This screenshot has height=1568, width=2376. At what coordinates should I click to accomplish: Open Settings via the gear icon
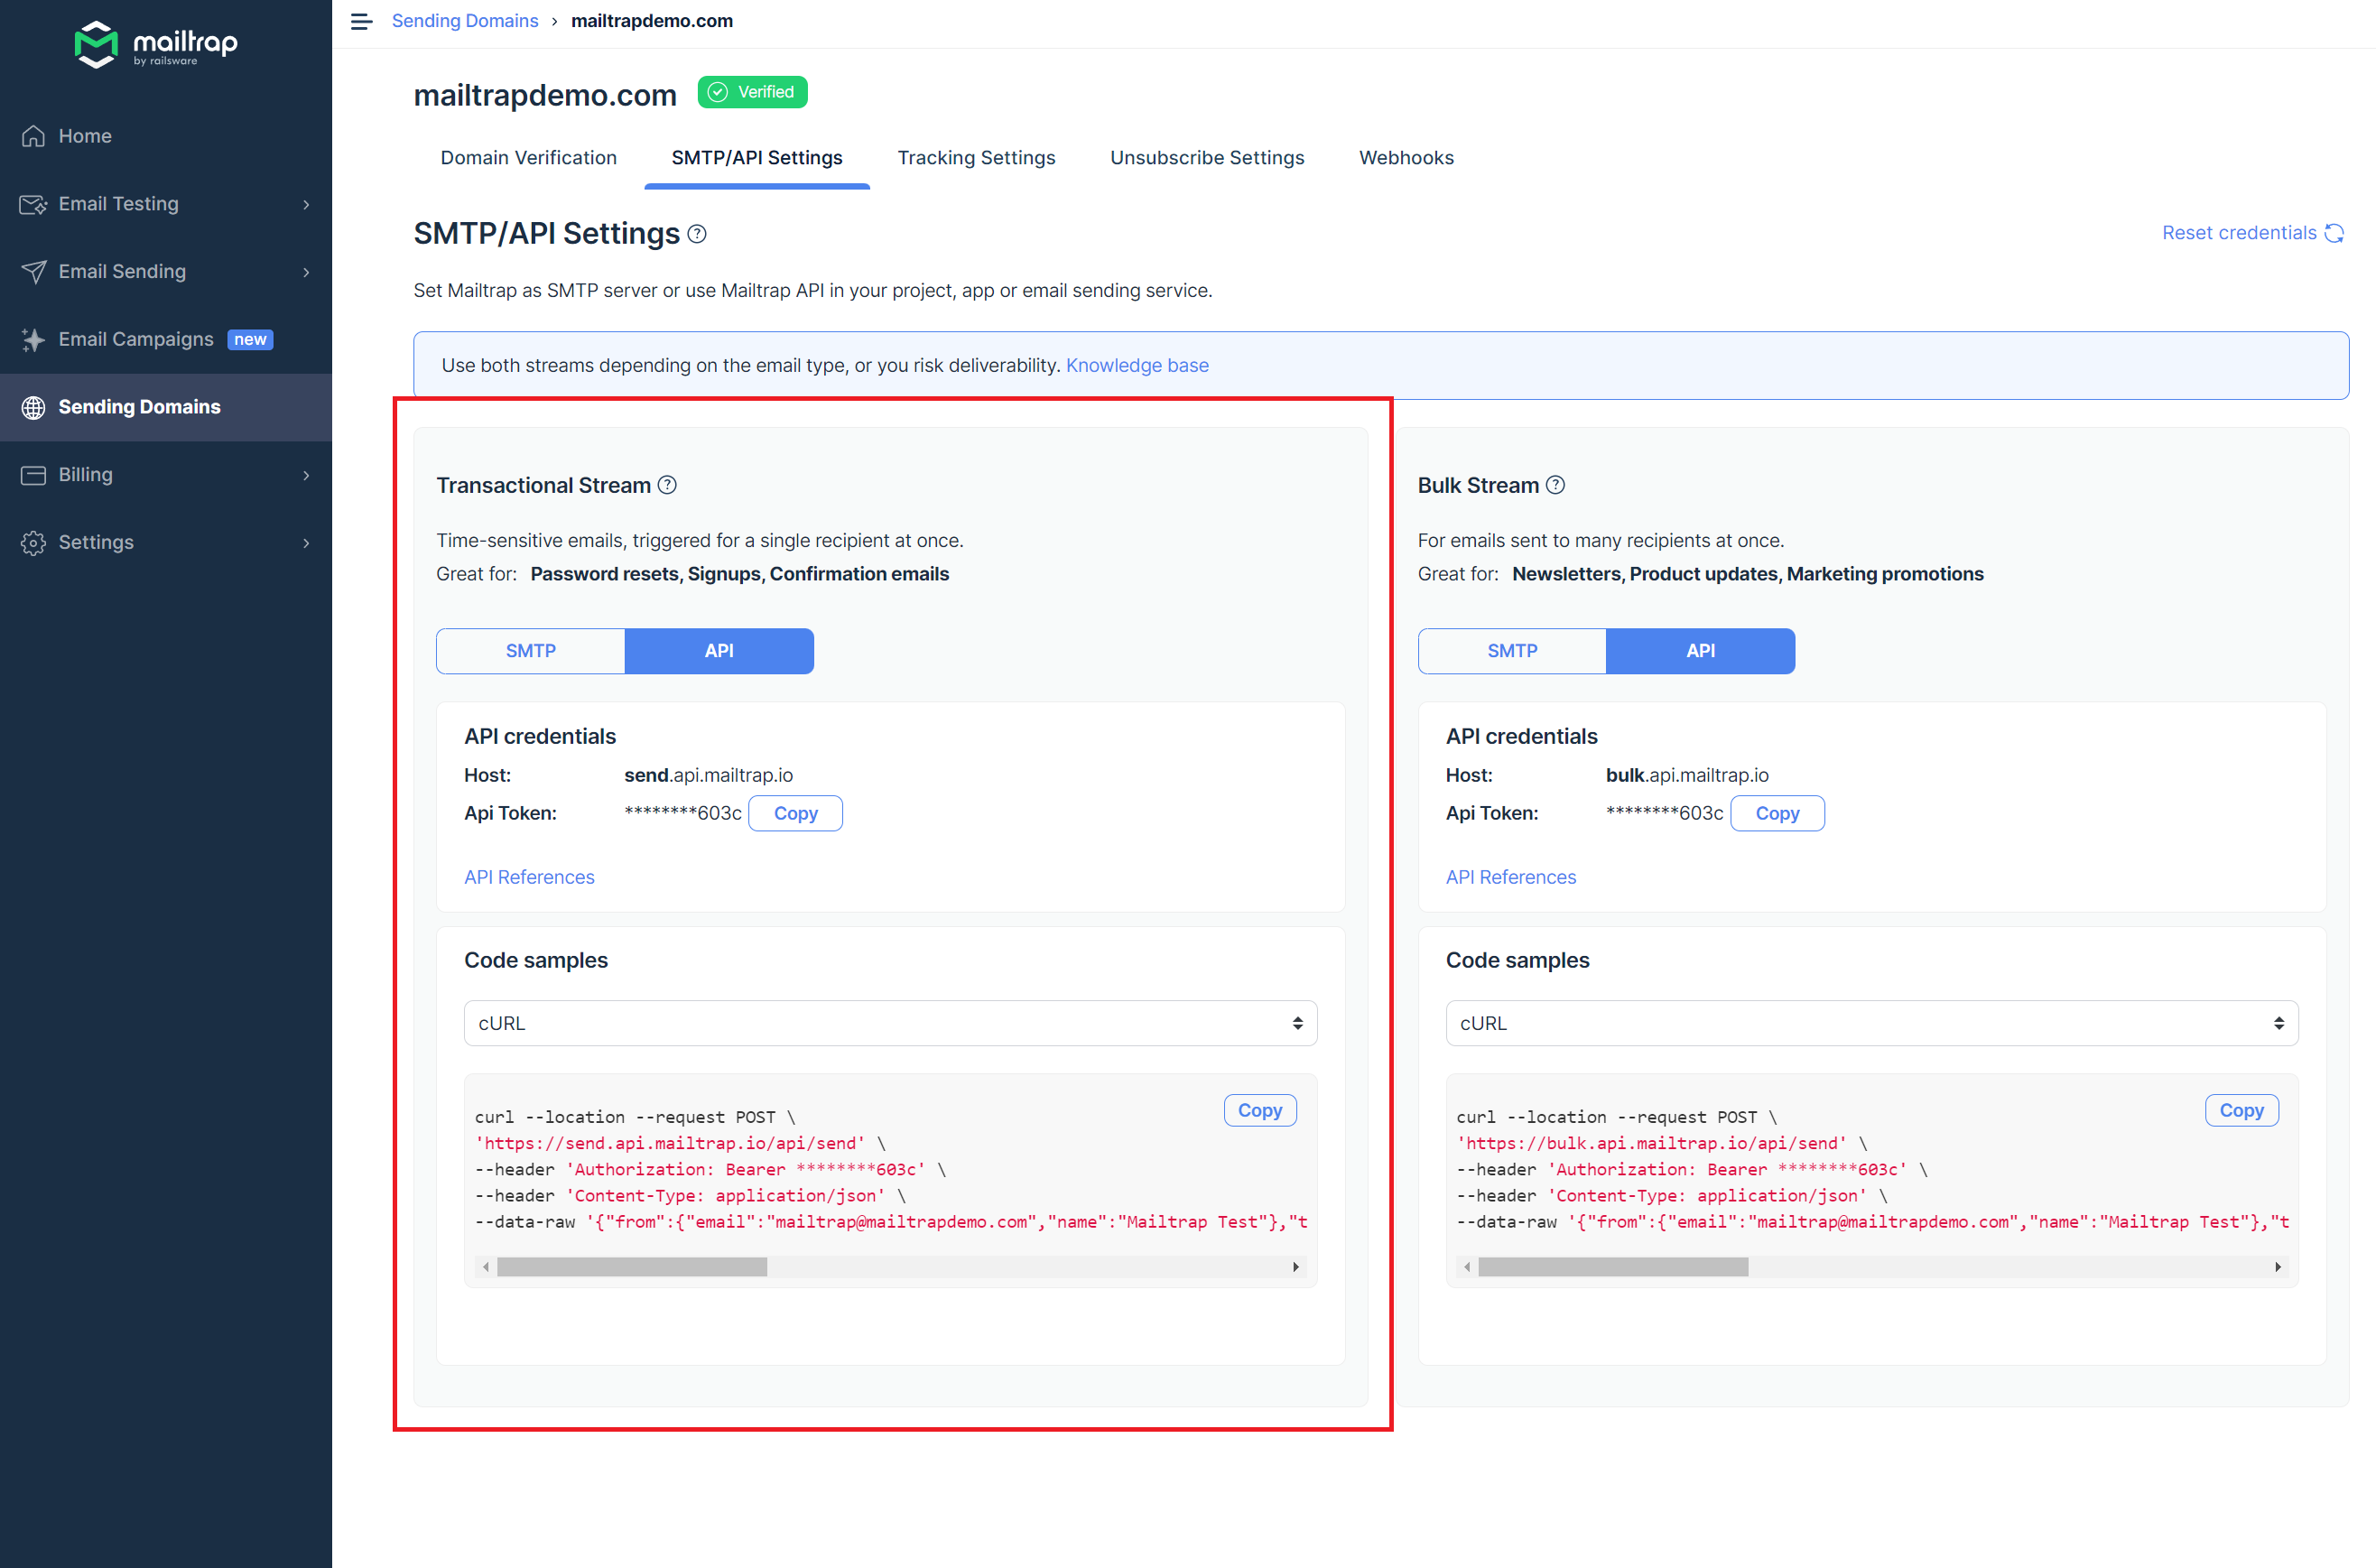click(x=33, y=542)
